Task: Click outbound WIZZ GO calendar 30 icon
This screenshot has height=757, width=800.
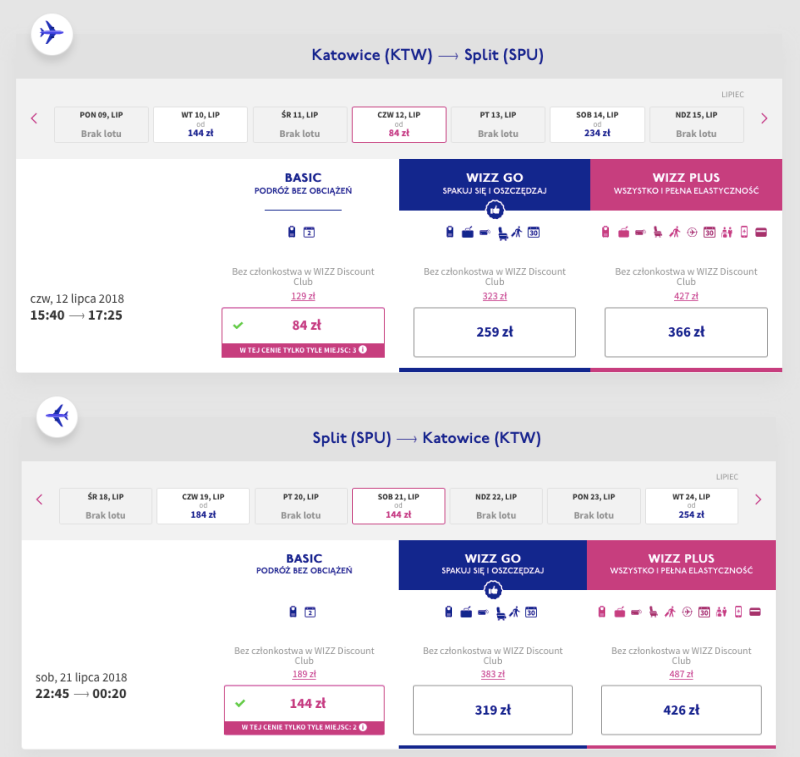Action: tap(534, 233)
